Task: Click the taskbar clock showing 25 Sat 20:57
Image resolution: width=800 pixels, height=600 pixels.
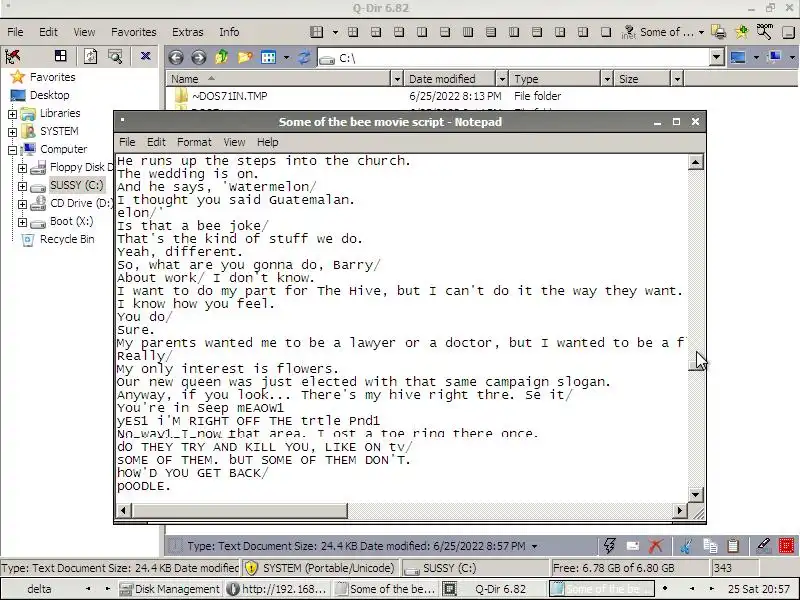Action: point(758,589)
